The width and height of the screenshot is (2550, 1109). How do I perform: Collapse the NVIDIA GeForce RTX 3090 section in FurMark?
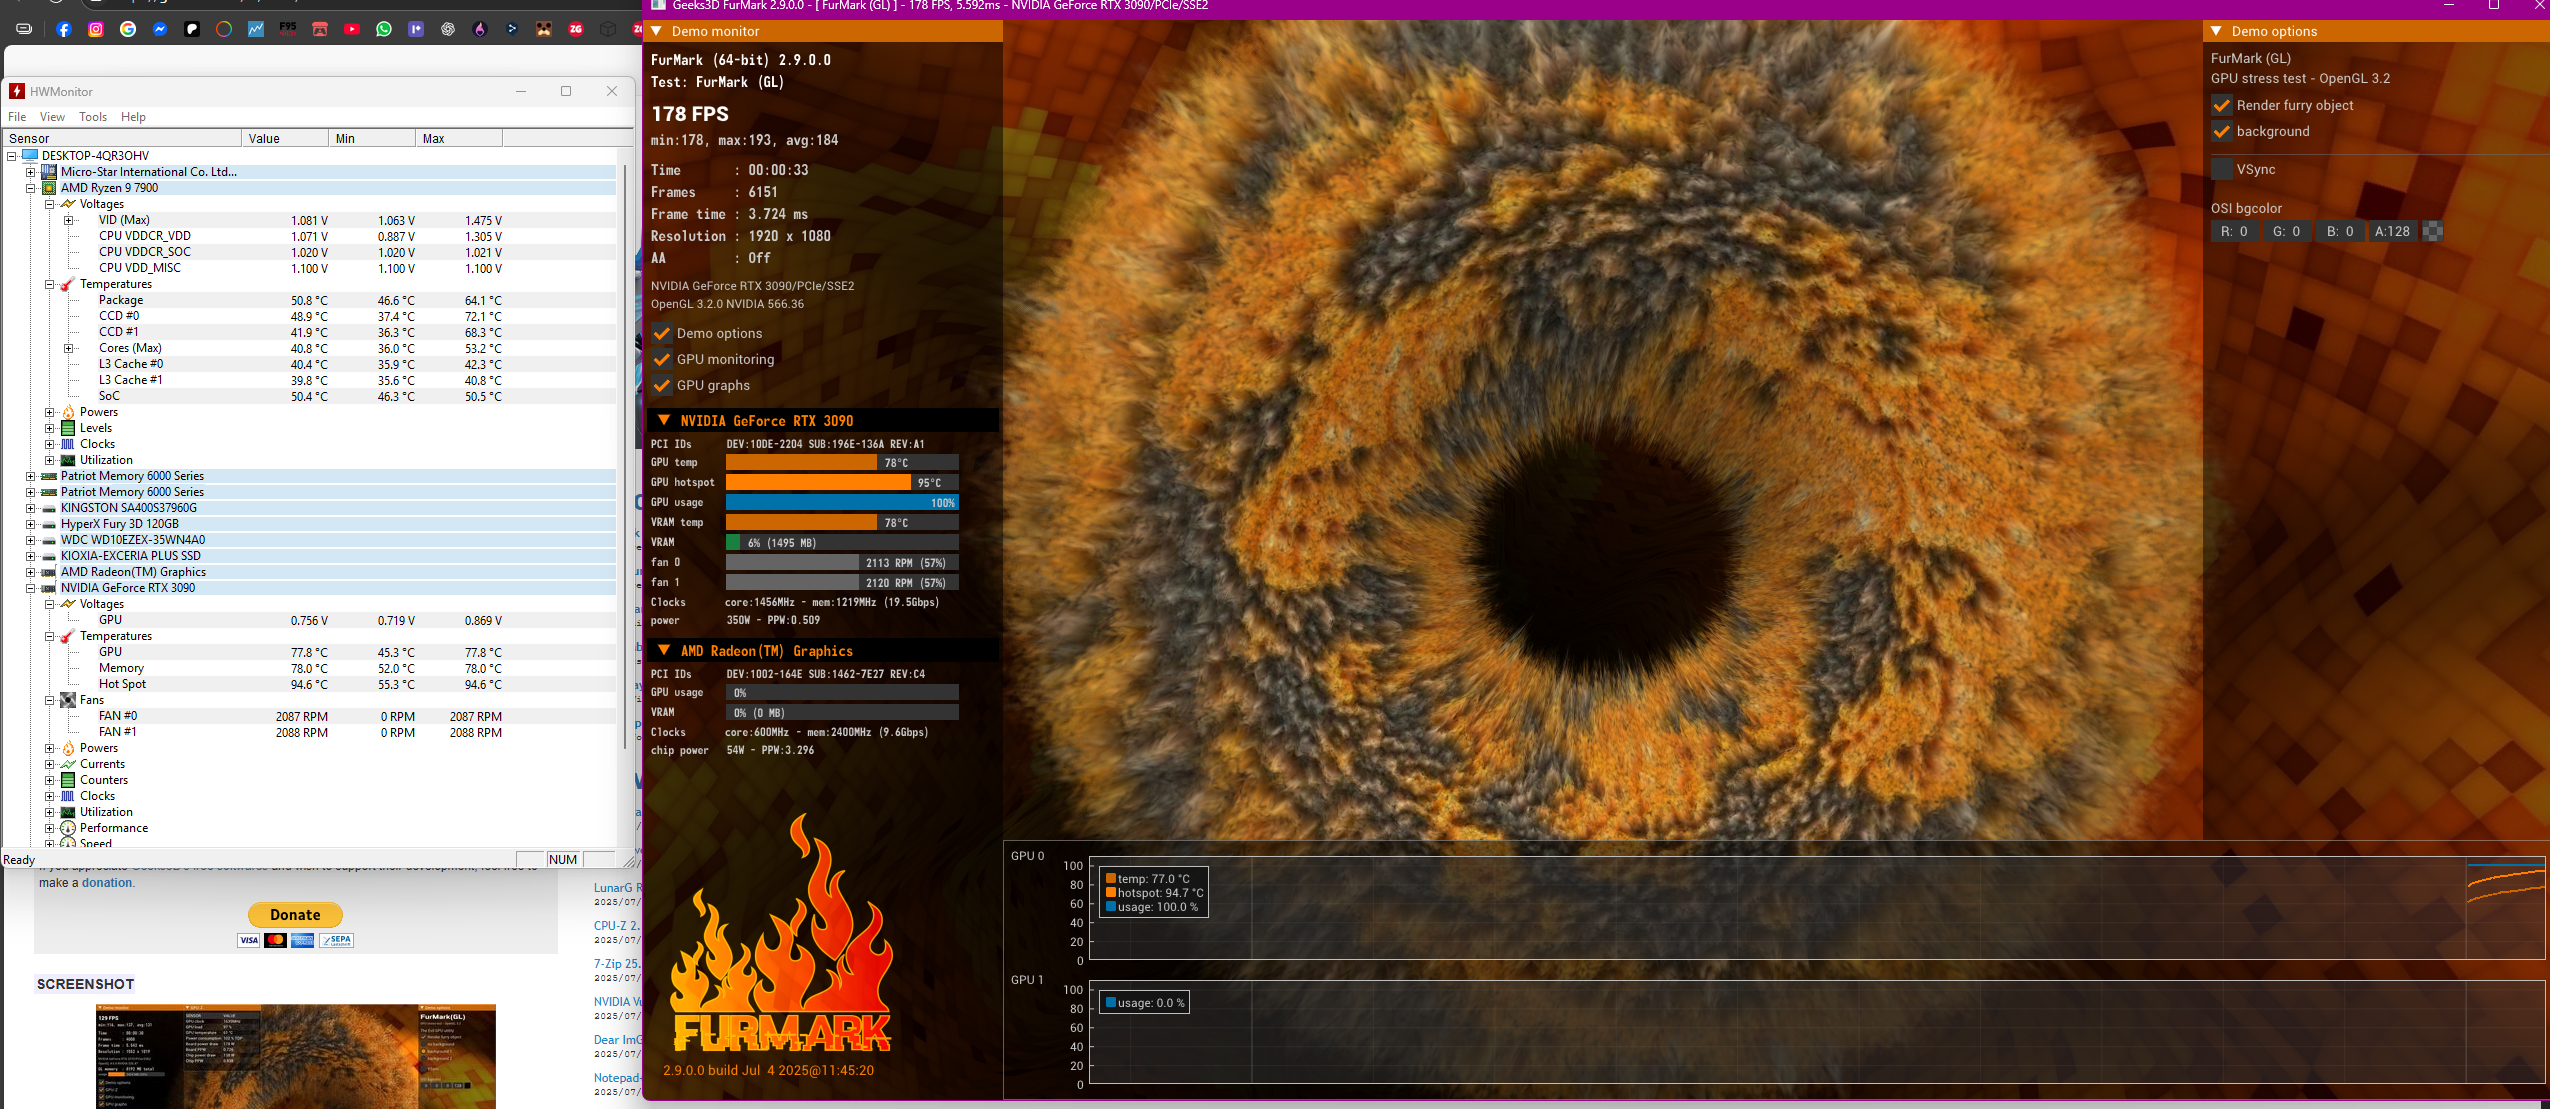click(x=664, y=421)
